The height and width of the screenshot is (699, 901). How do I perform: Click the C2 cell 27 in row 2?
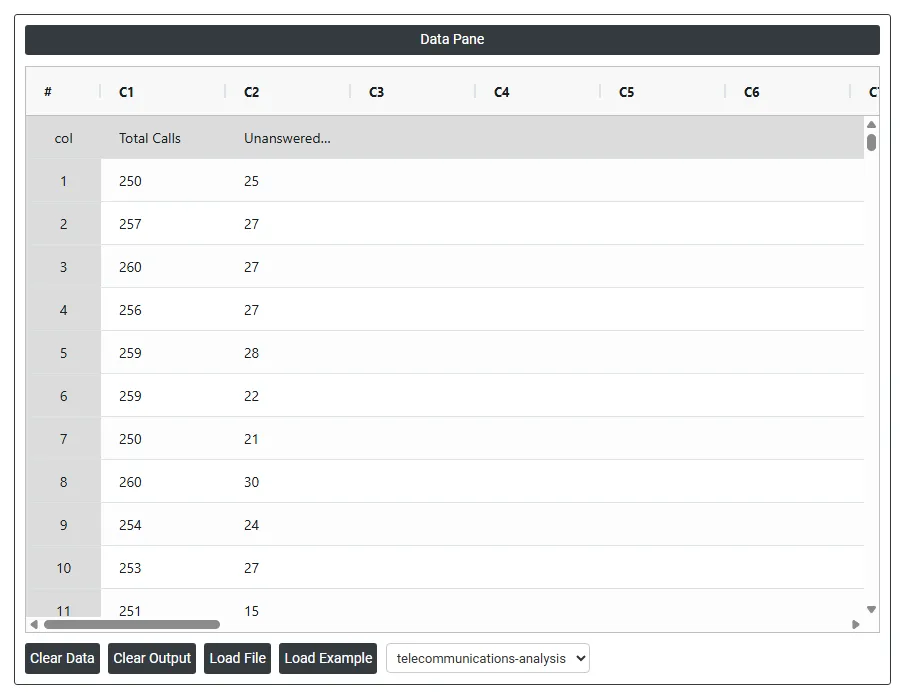pyautogui.click(x=288, y=224)
